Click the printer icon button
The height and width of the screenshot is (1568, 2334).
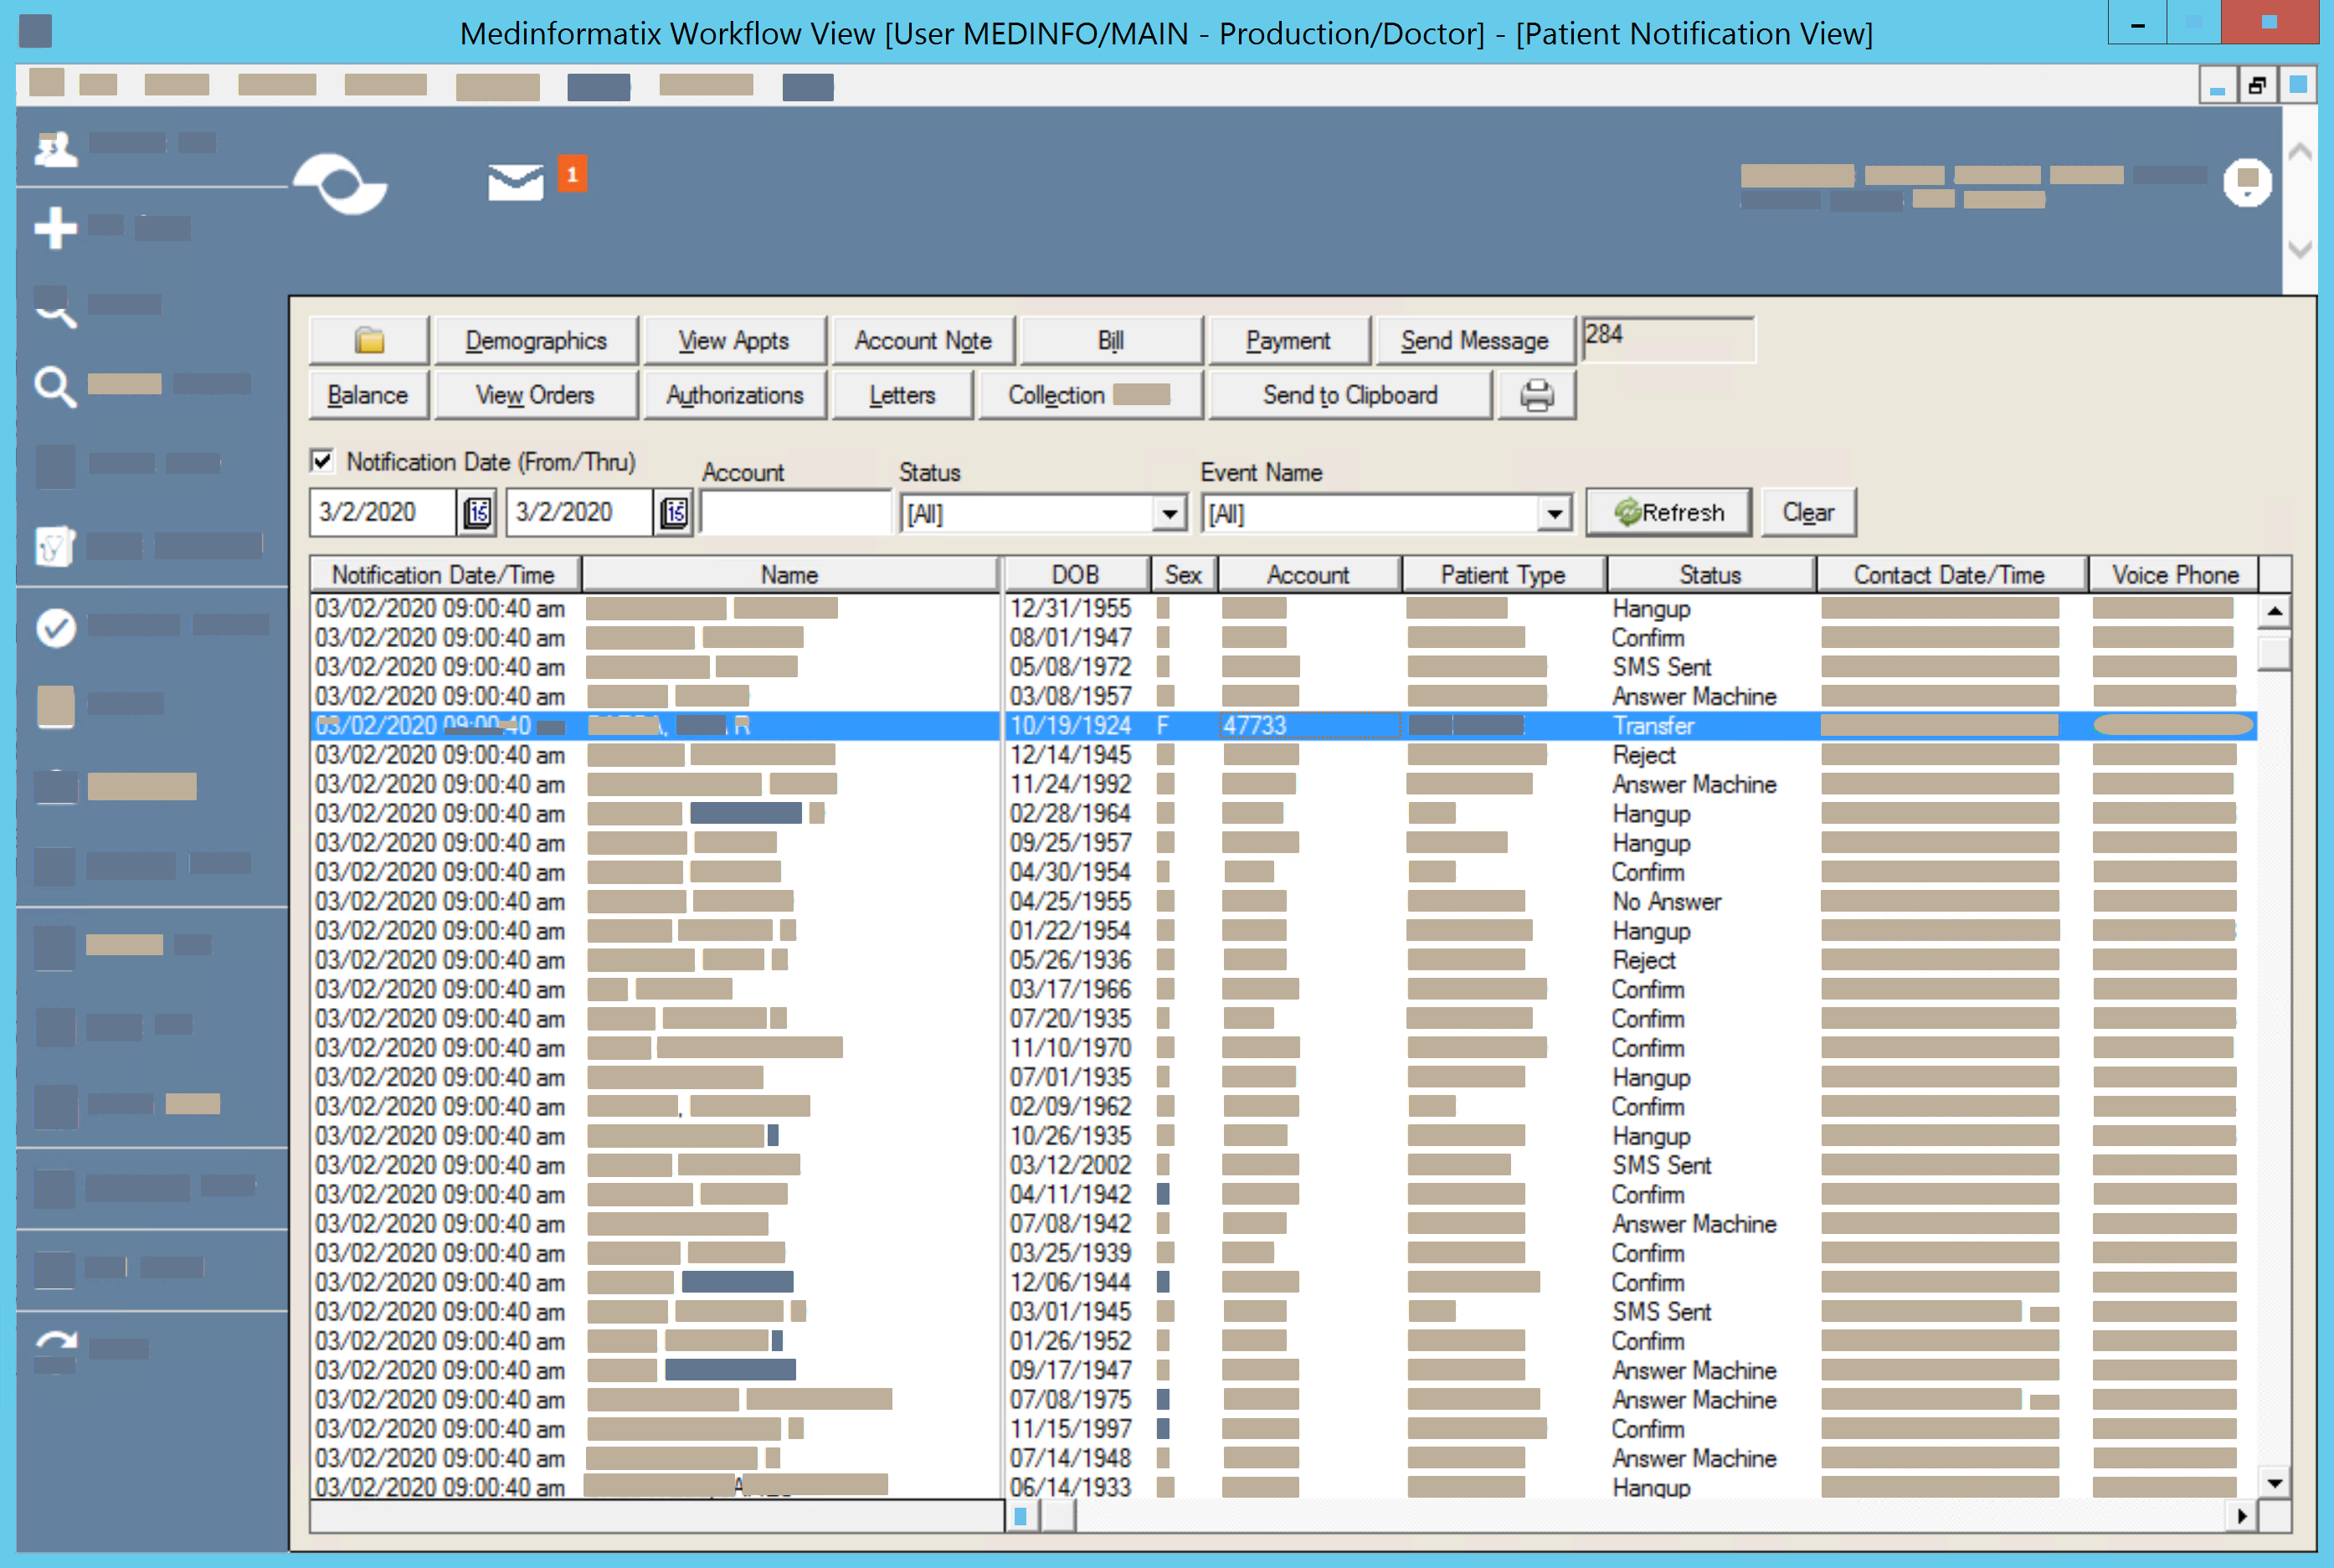click(x=1536, y=395)
